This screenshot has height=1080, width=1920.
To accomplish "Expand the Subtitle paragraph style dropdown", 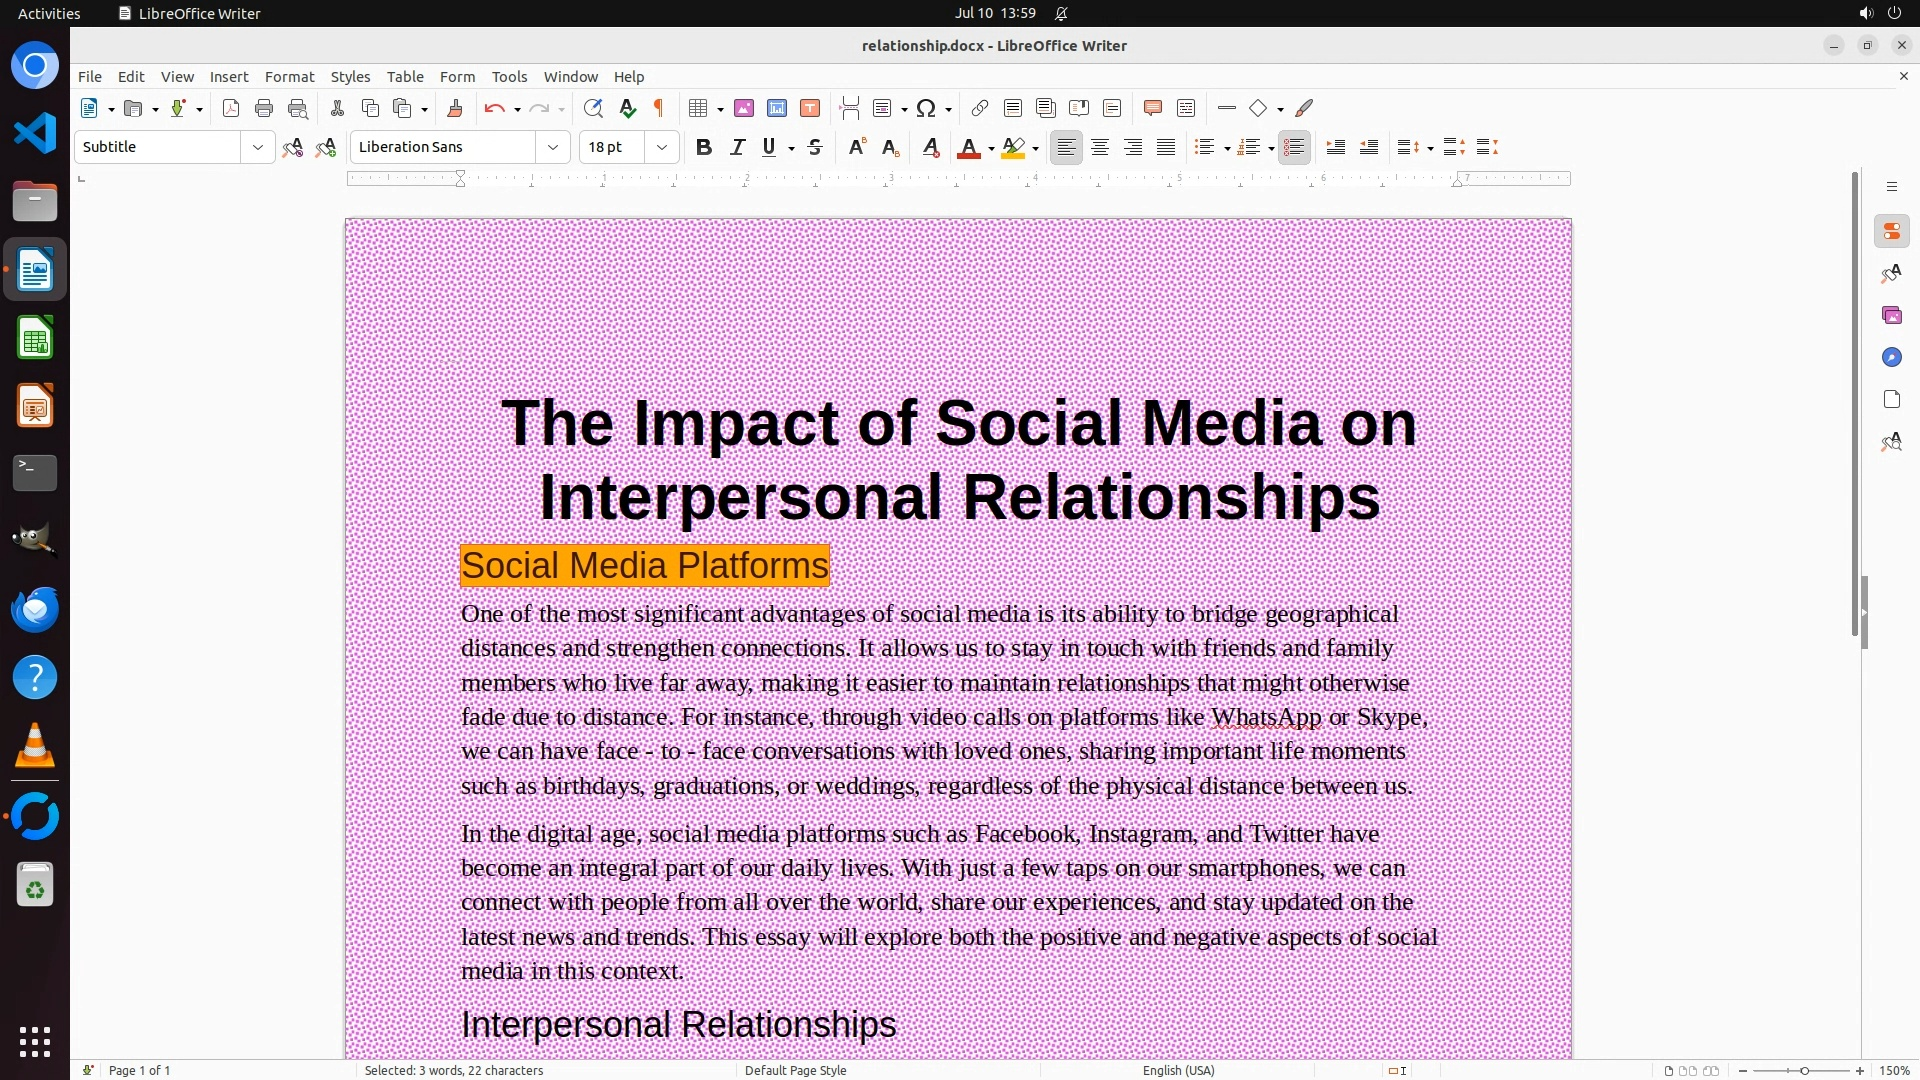I will (x=257, y=147).
